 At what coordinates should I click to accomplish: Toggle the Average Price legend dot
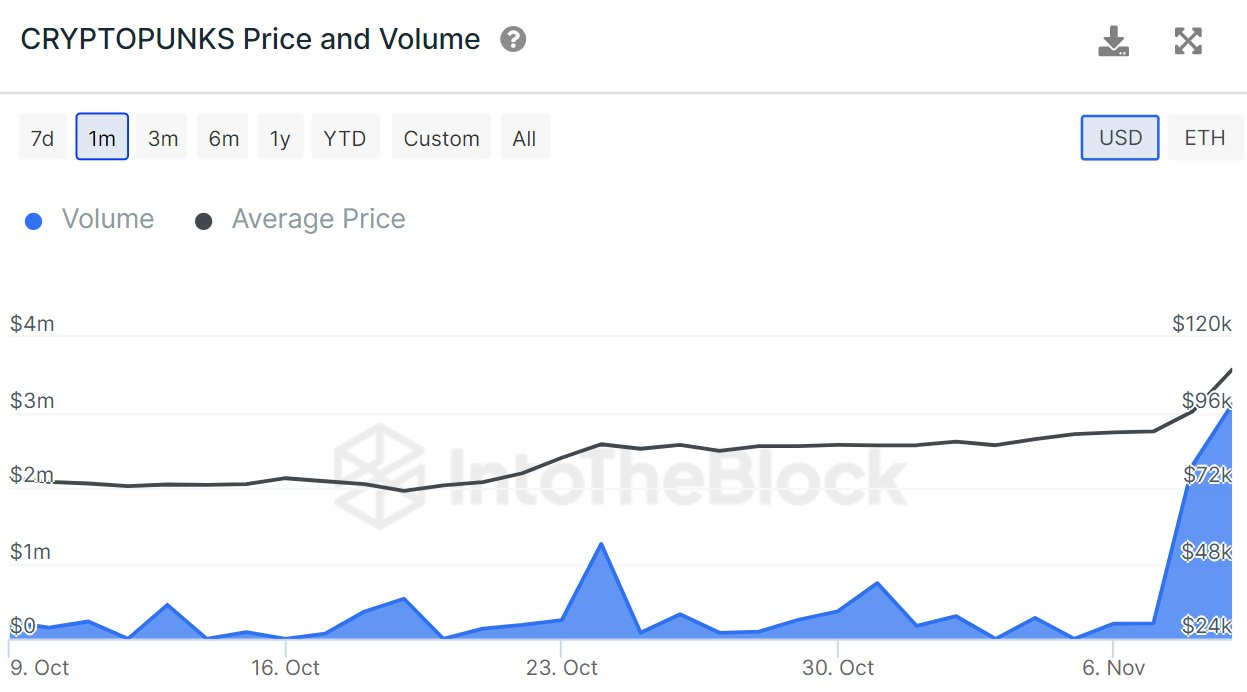point(204,221)
